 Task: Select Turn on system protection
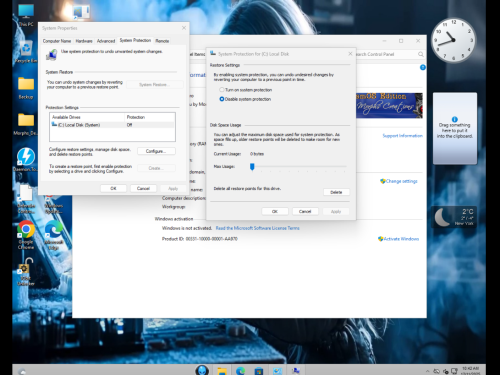[245, 90]
